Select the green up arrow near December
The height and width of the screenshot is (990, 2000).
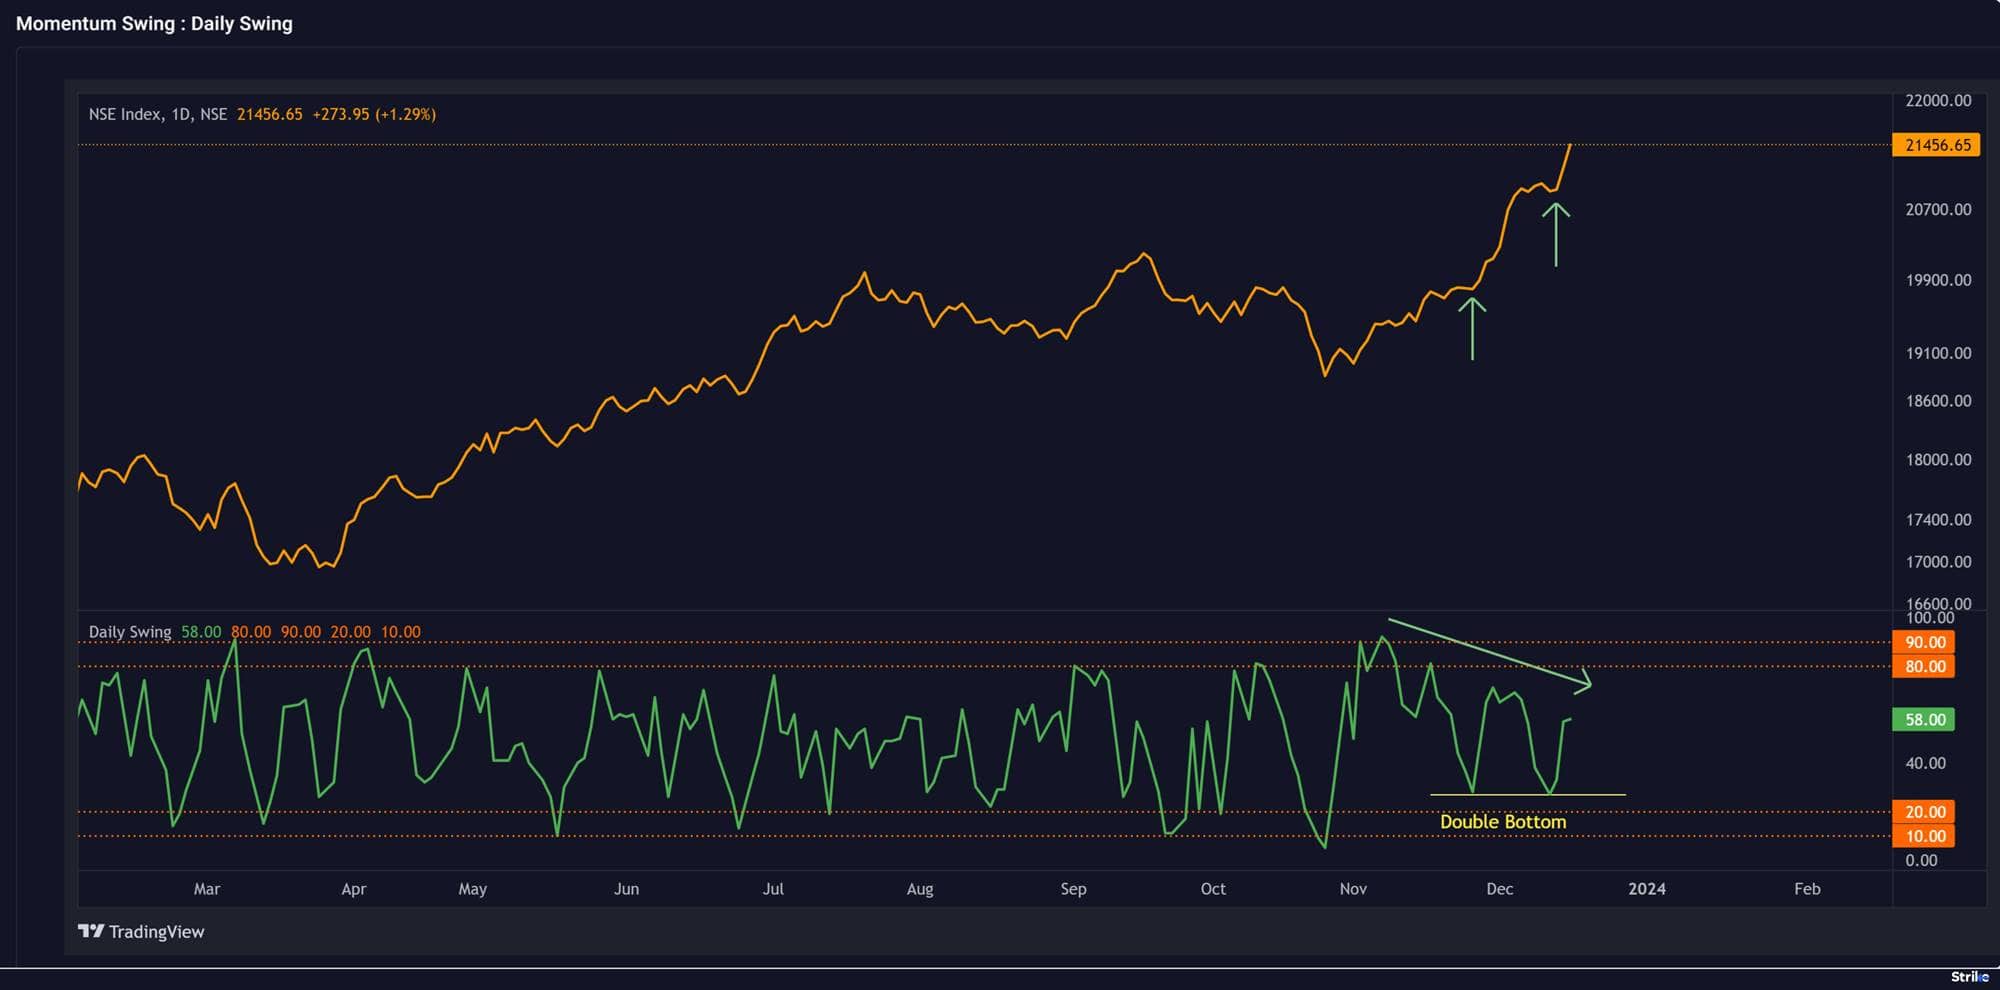1556,234
